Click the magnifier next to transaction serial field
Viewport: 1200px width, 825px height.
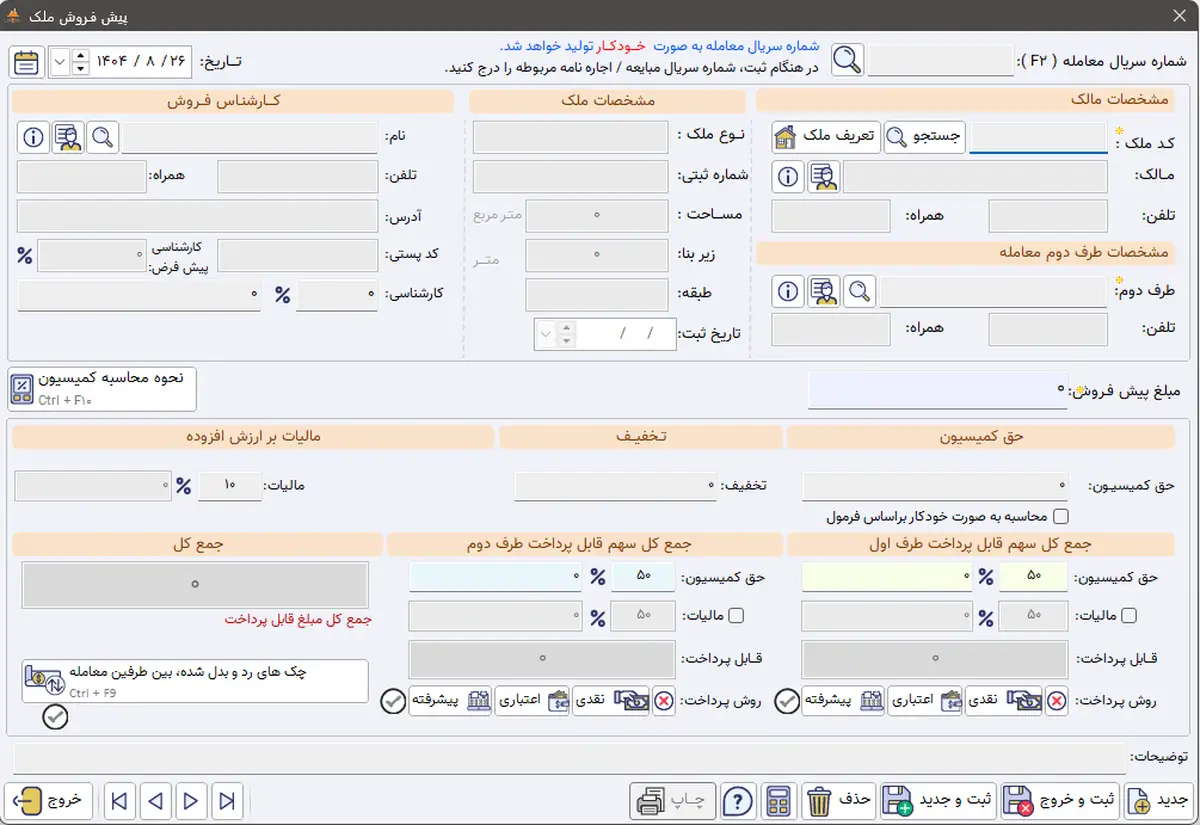(x=847, y=61)
